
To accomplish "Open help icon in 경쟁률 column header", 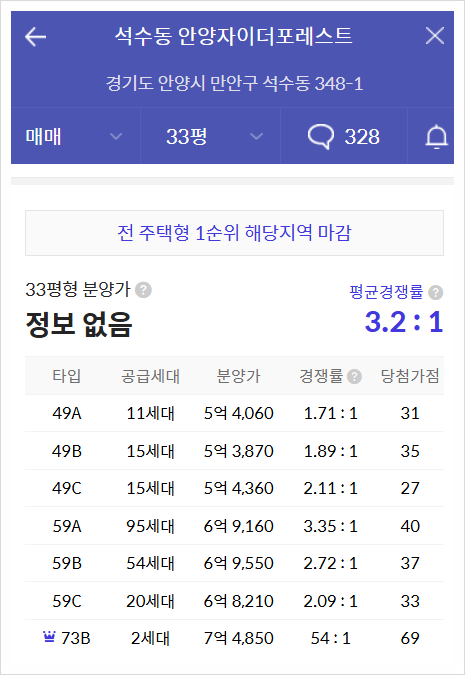I will (x=354, y=377).
